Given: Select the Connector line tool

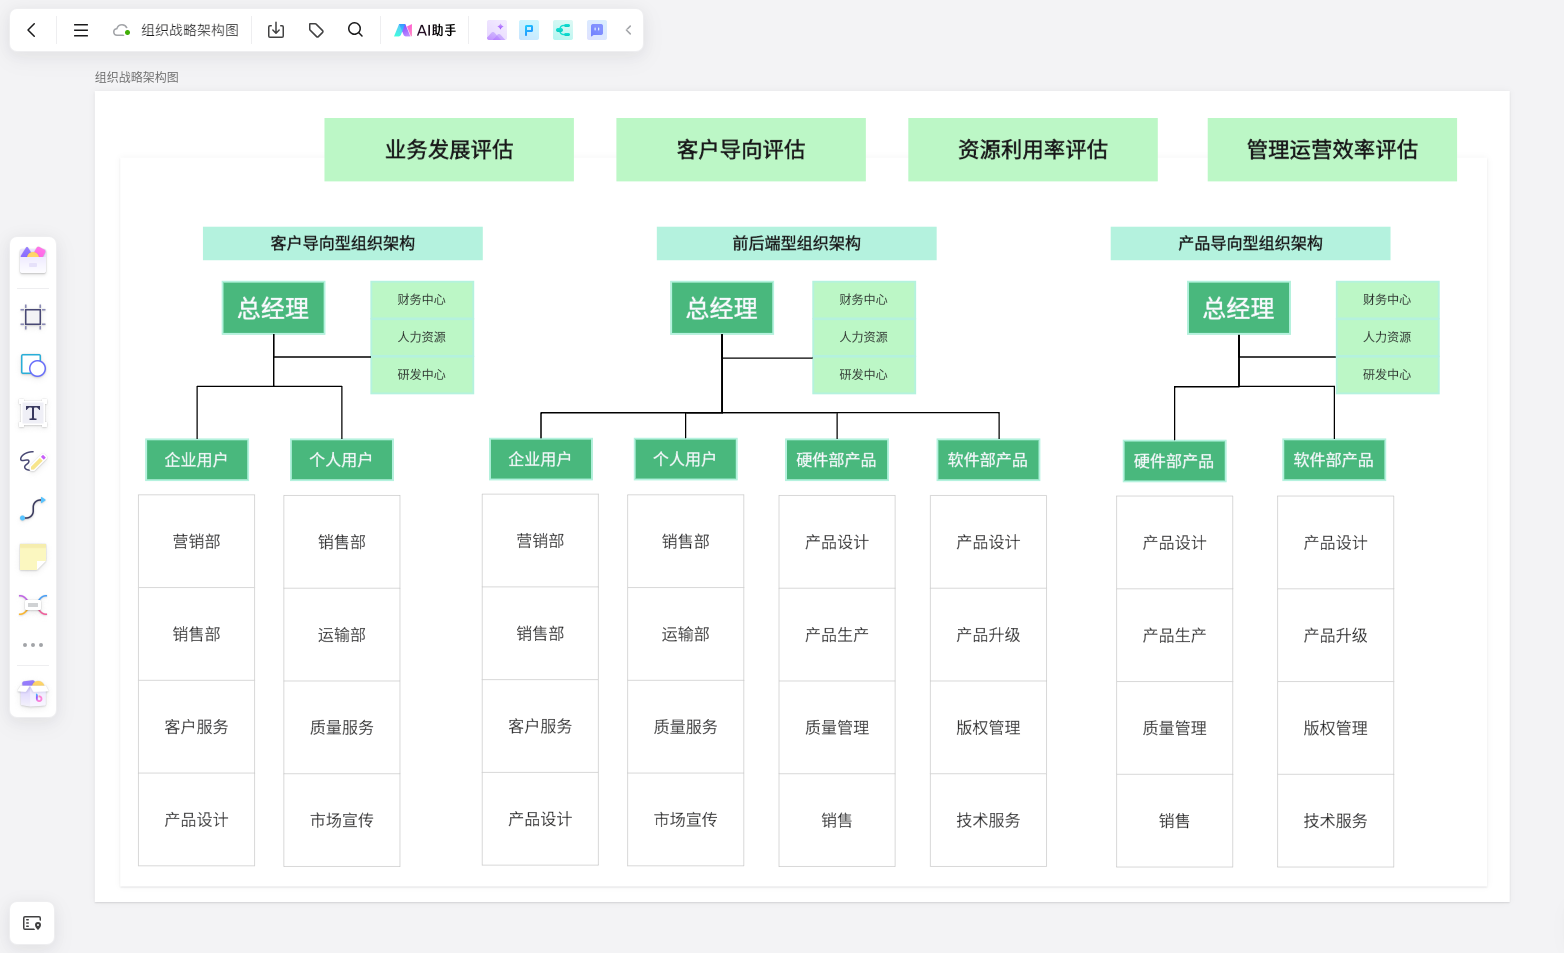Looking at the screenshot, I should tap(33, 509).
